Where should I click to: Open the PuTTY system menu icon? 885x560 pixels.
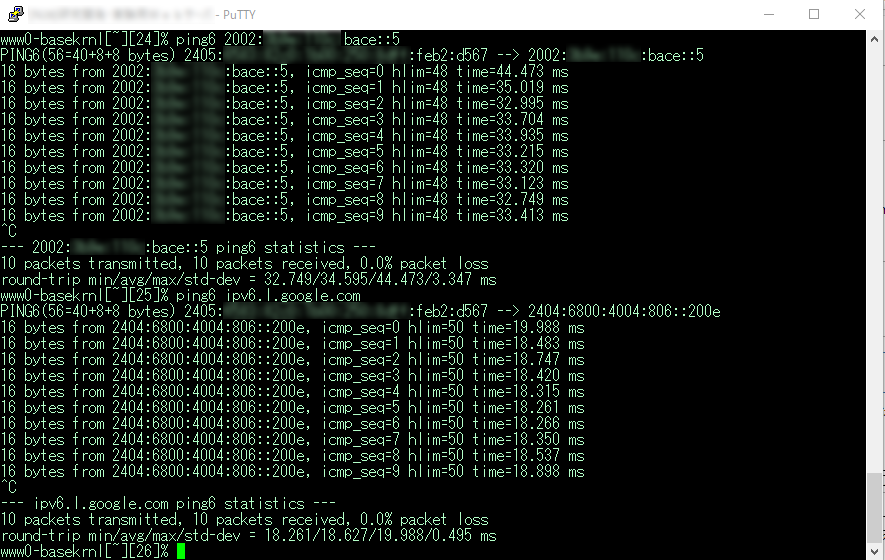[x=16, y=14]
